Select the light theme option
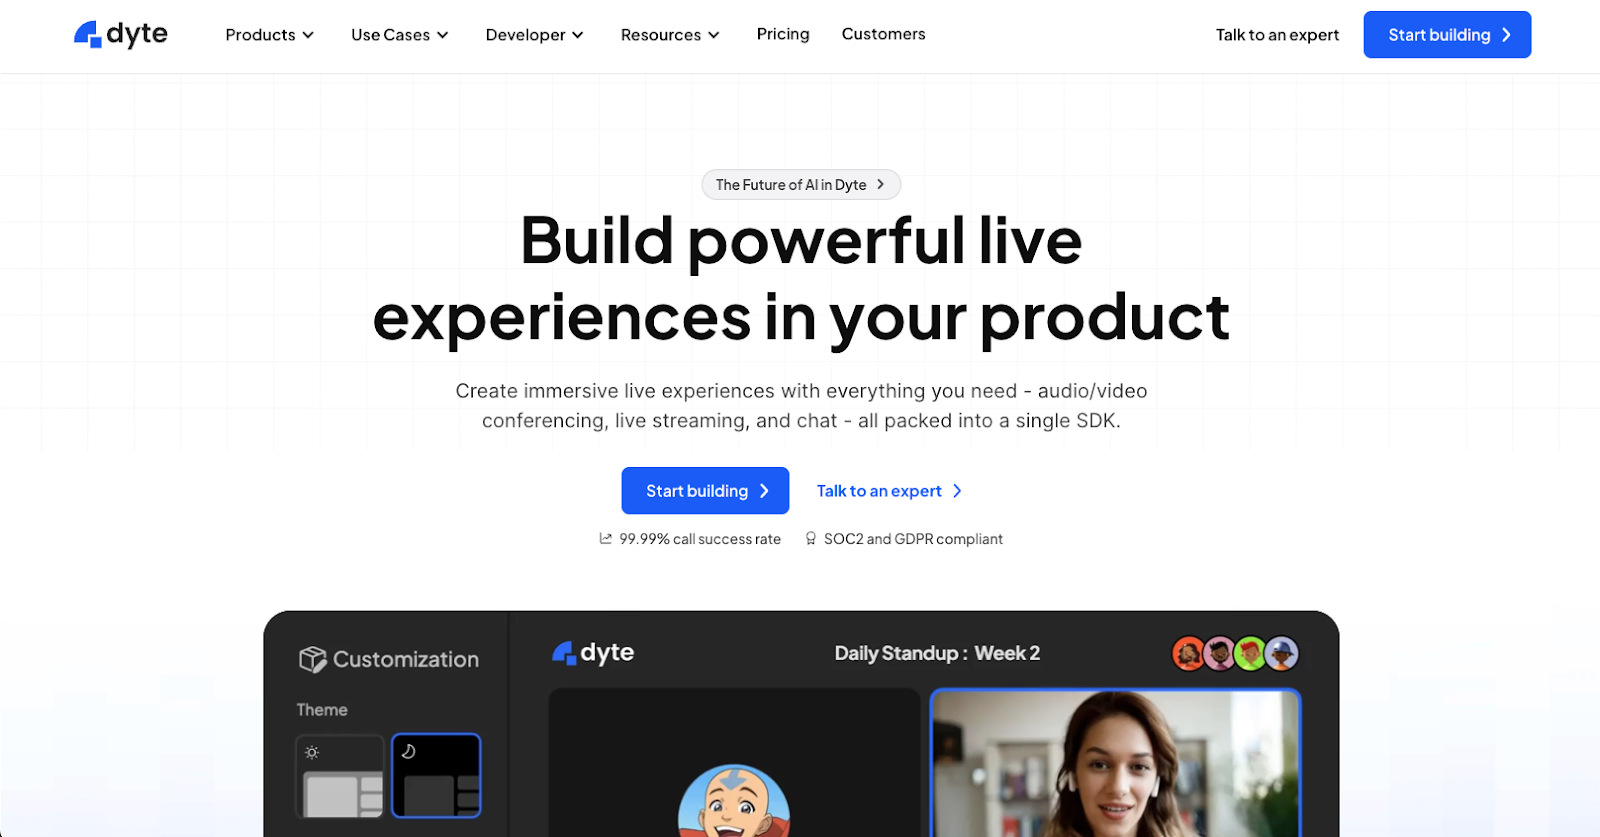 [x=340, y=776]
